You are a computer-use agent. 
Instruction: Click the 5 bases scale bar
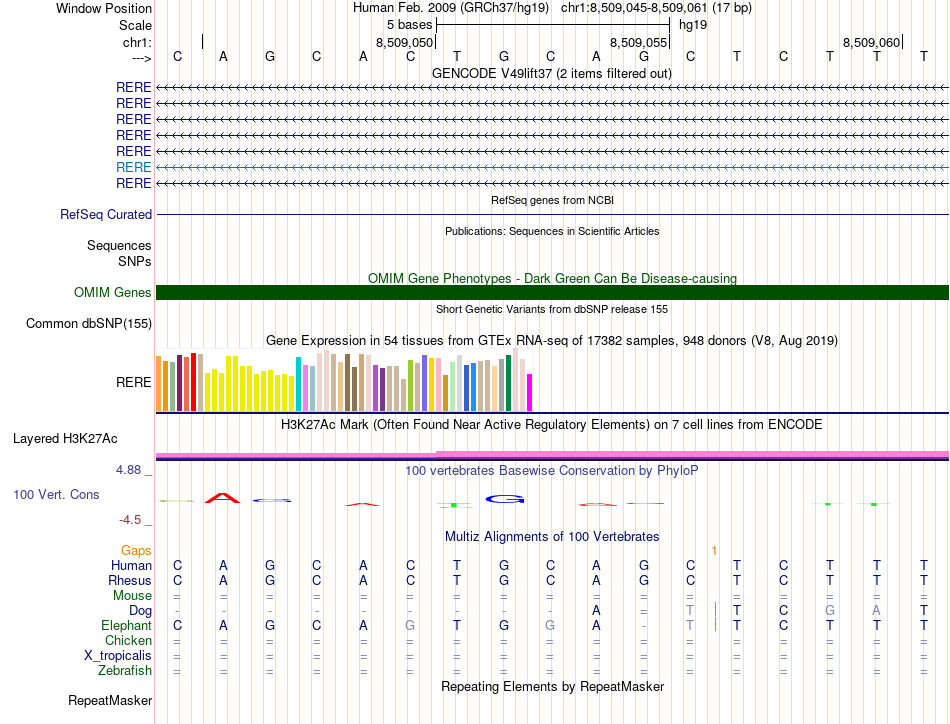click(553, 25)
